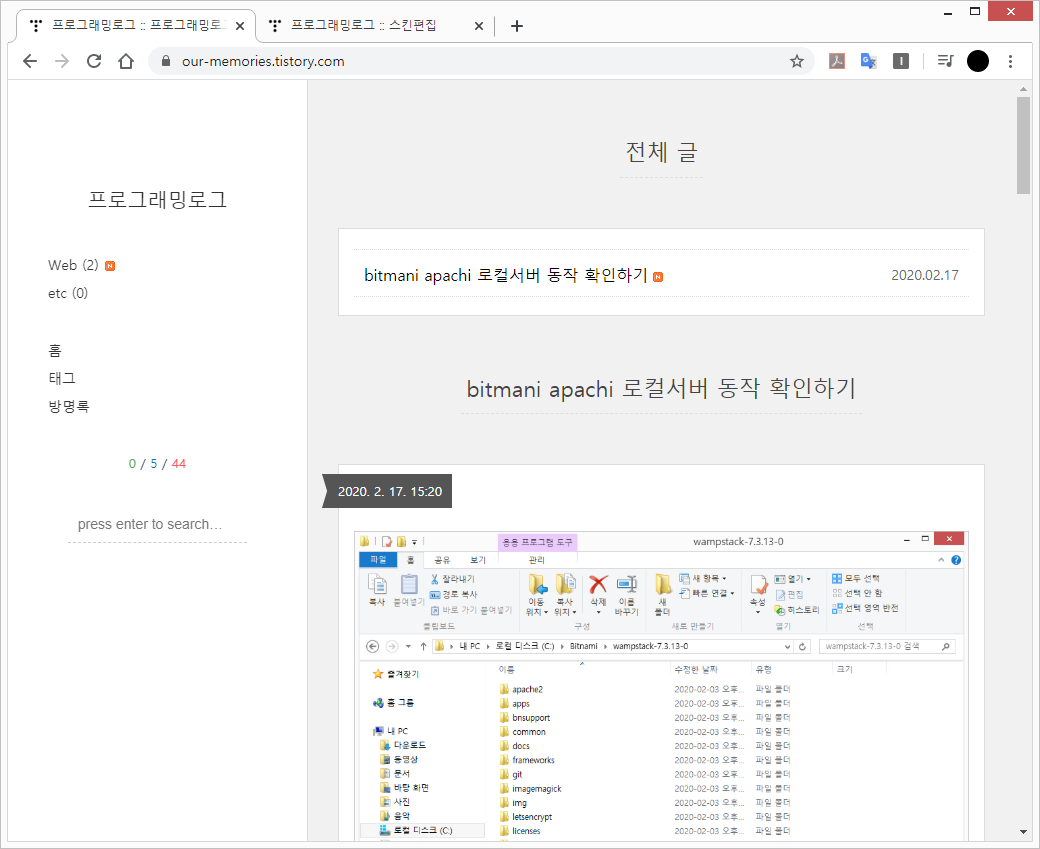
Task: Click the new badge beside post list title
Action: [x=658, y=277]
